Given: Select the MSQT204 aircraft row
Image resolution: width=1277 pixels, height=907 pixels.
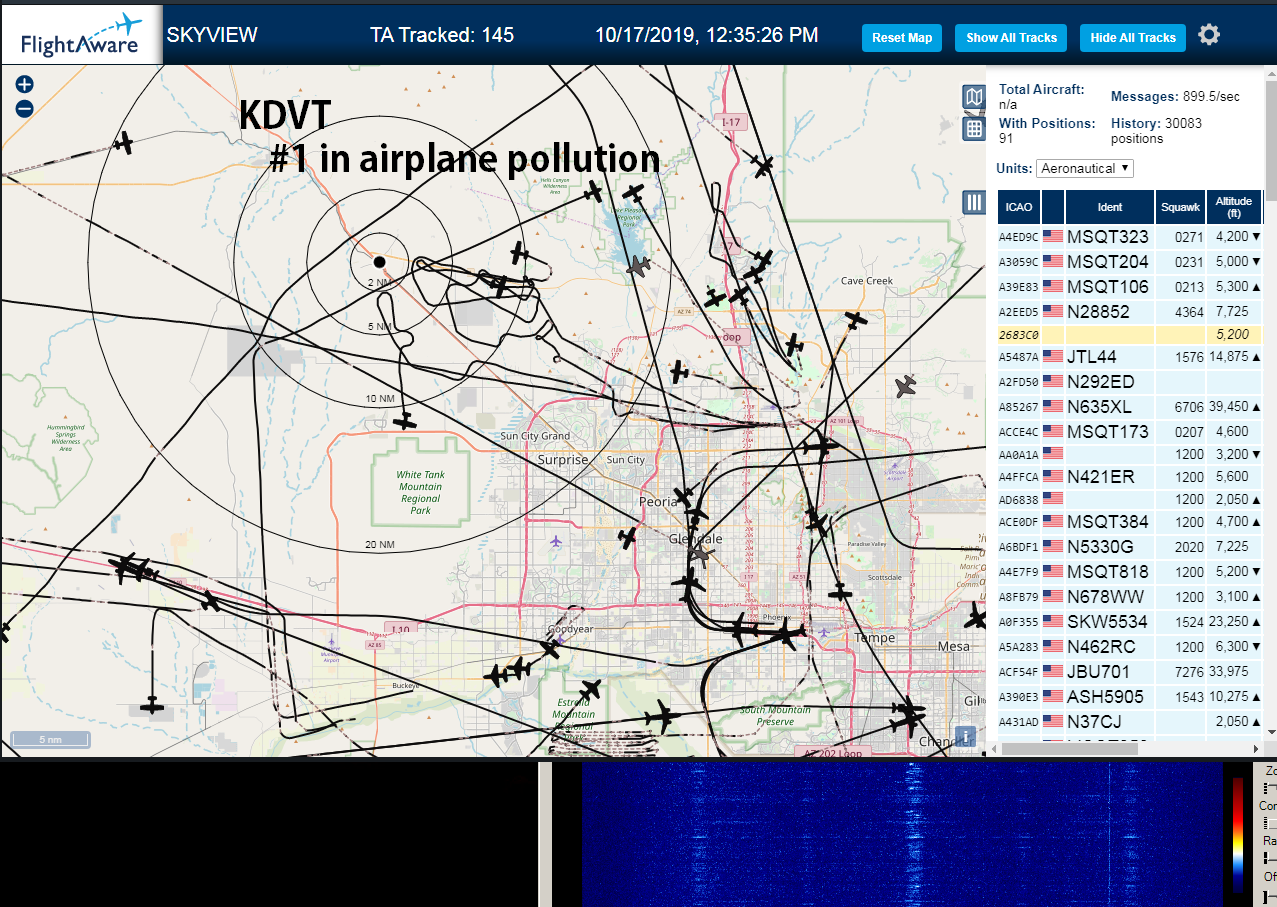Looking at the screenshot, I should click(1129, 262).
